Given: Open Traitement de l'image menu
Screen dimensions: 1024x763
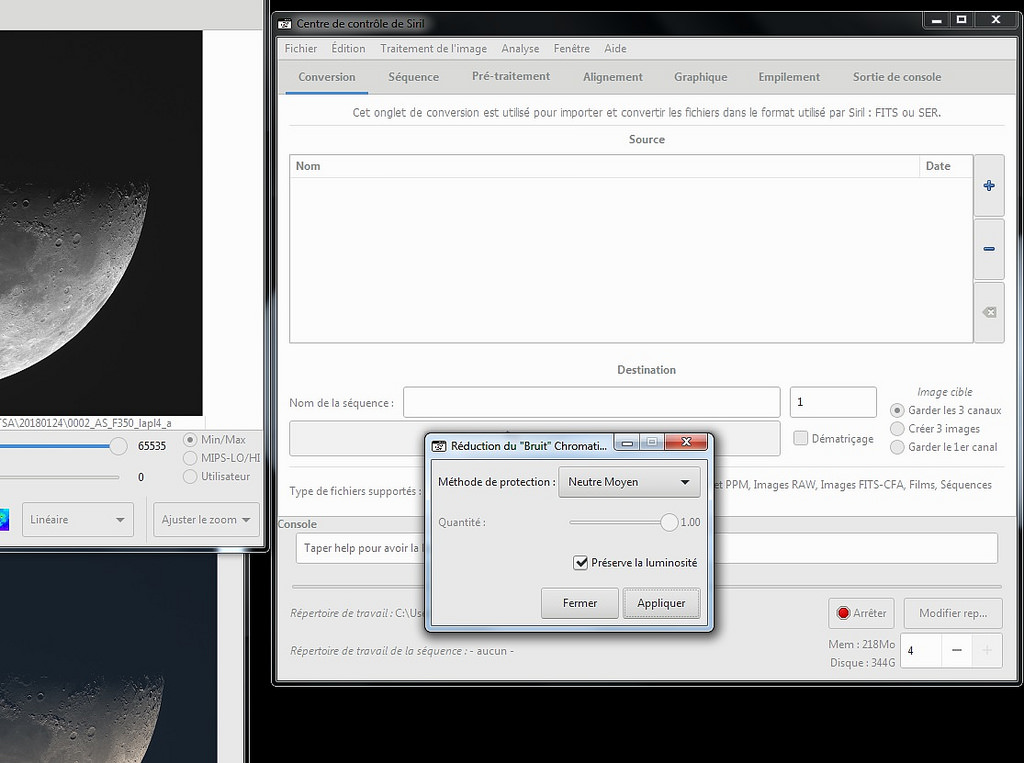Looking at the screenshot, I should tap(434, 48).
